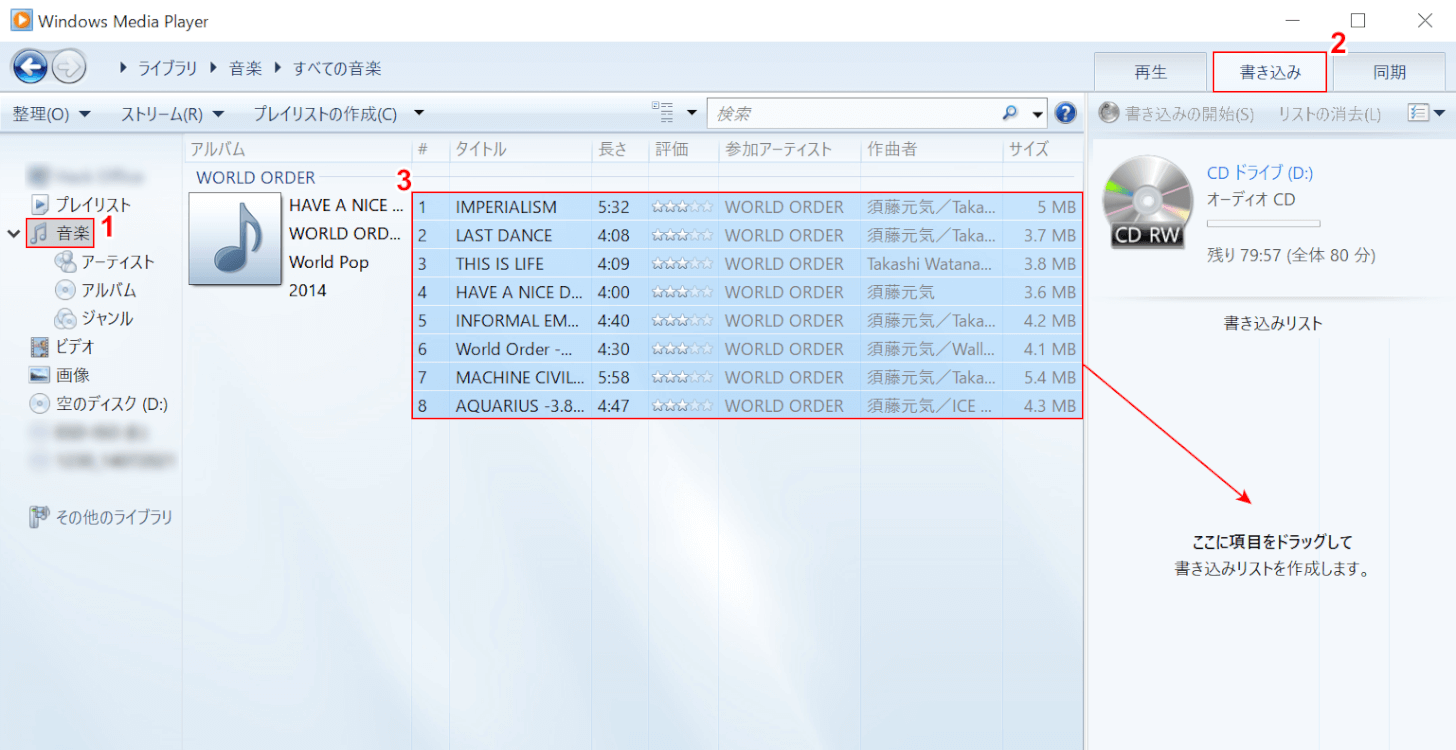Click the view options icon beside search
Screen dimensions: 1456x750
click(662, 111)
